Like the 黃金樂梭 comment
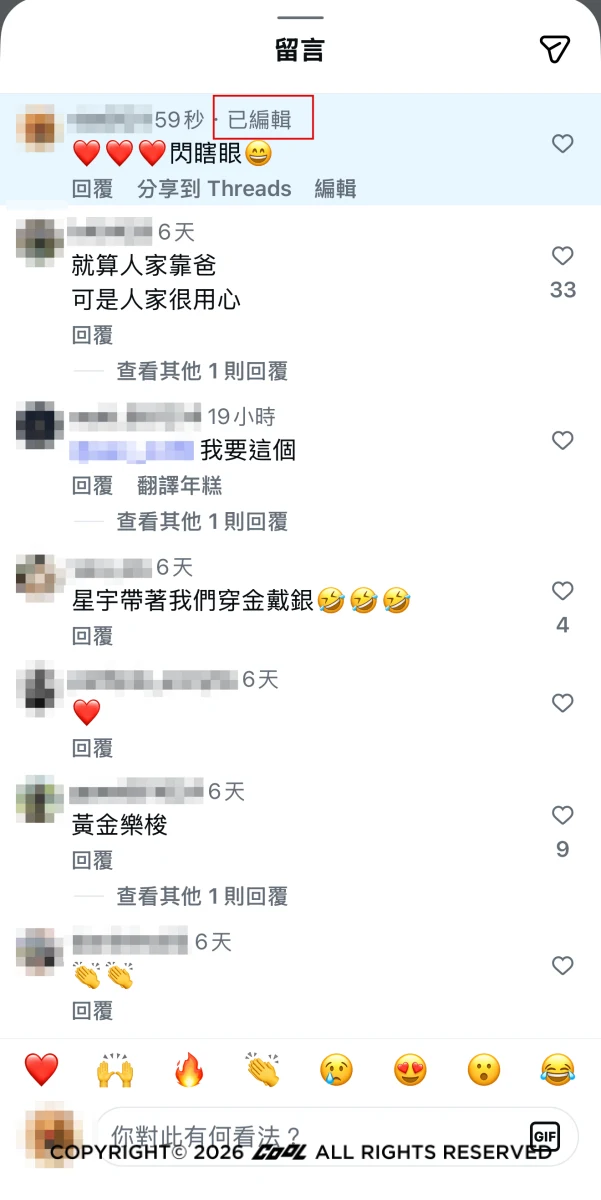 (x=563, y=815)
